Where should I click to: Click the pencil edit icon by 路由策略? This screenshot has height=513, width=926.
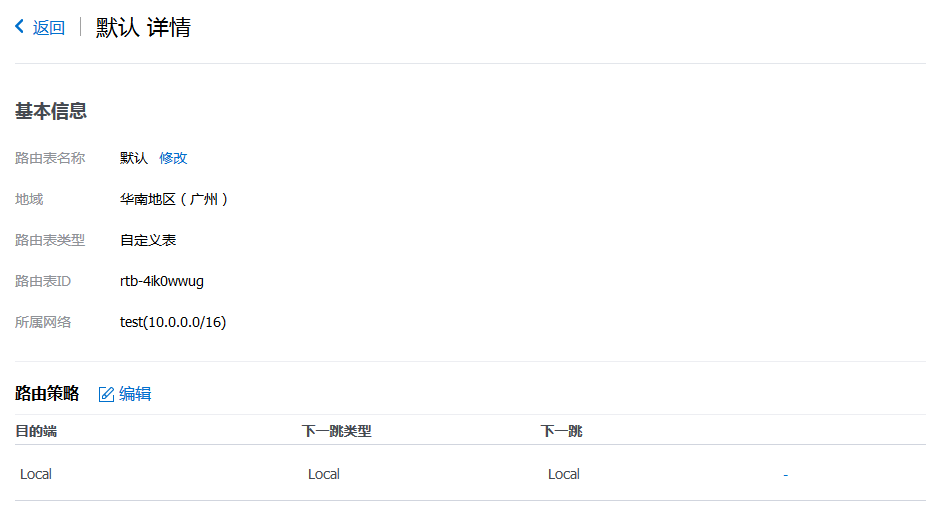coord(106,394)
